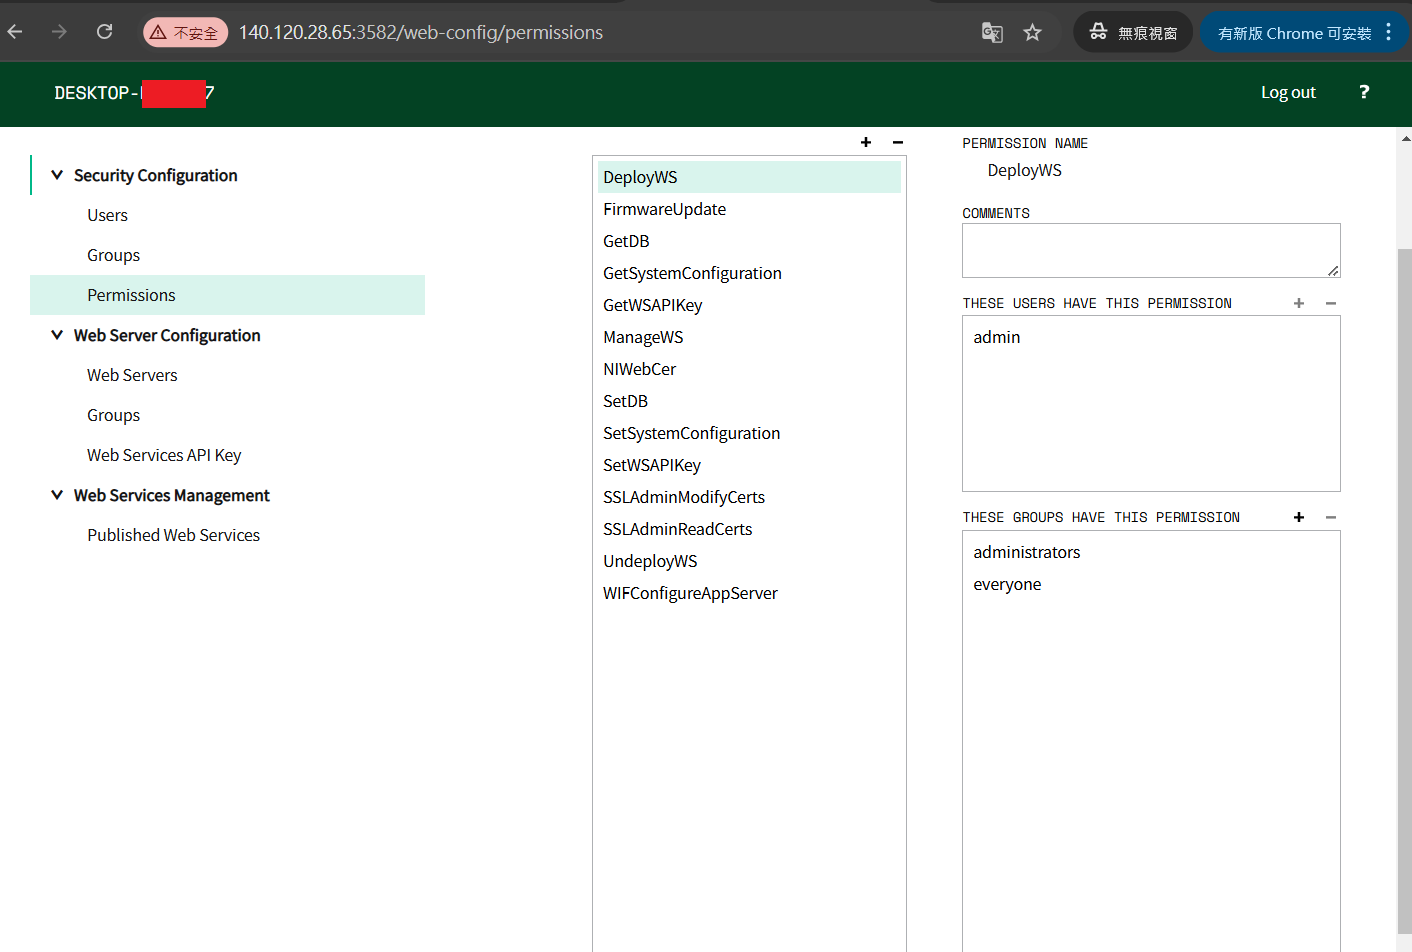Click the DESKTOP host name header
This screenshot has height=952, width=1412.
click(134, 93)
